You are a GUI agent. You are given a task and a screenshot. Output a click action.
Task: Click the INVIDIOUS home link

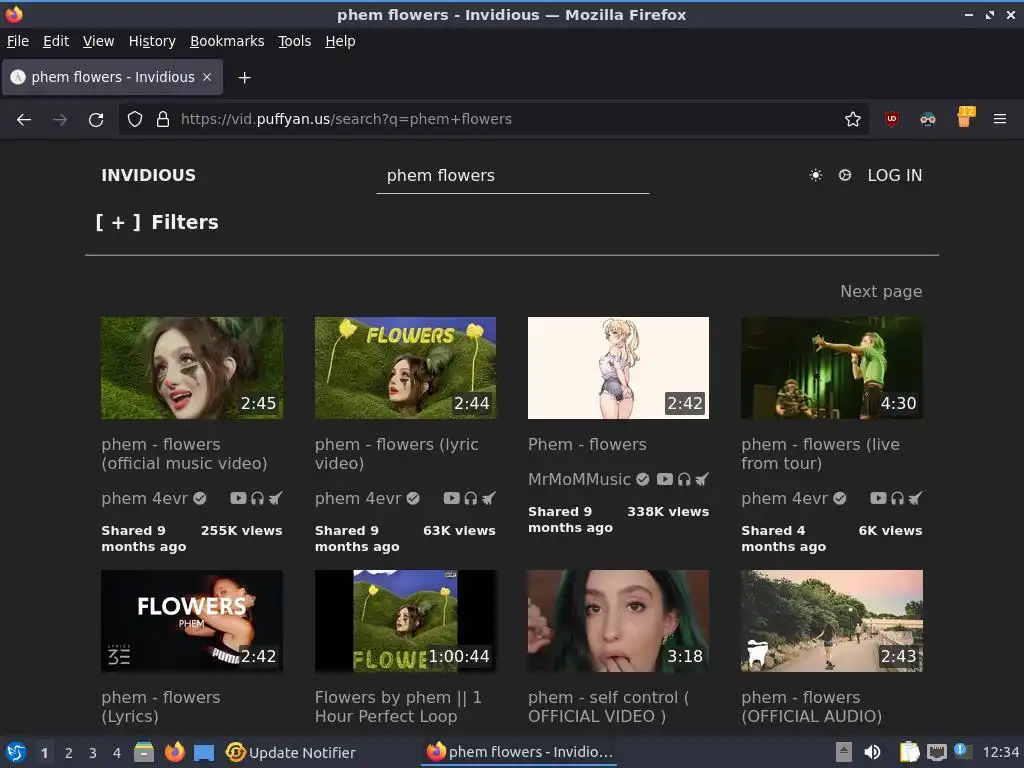148,175
